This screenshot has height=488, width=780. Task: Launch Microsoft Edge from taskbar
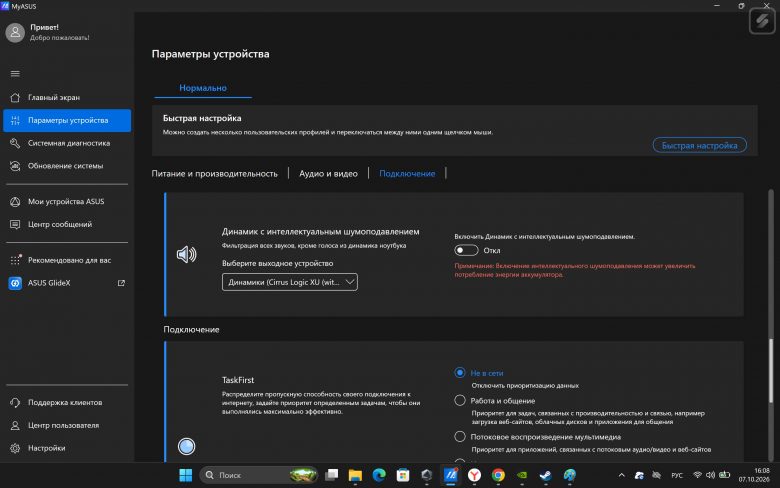coord(379,475)
